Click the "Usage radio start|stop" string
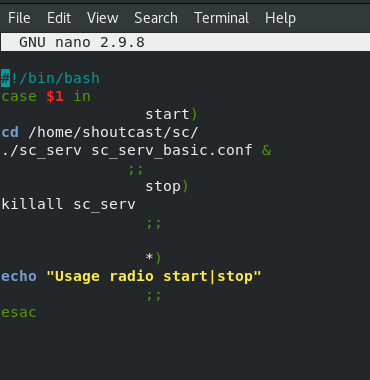This screenshot has width=370, height=380. (x=154, y=277)
